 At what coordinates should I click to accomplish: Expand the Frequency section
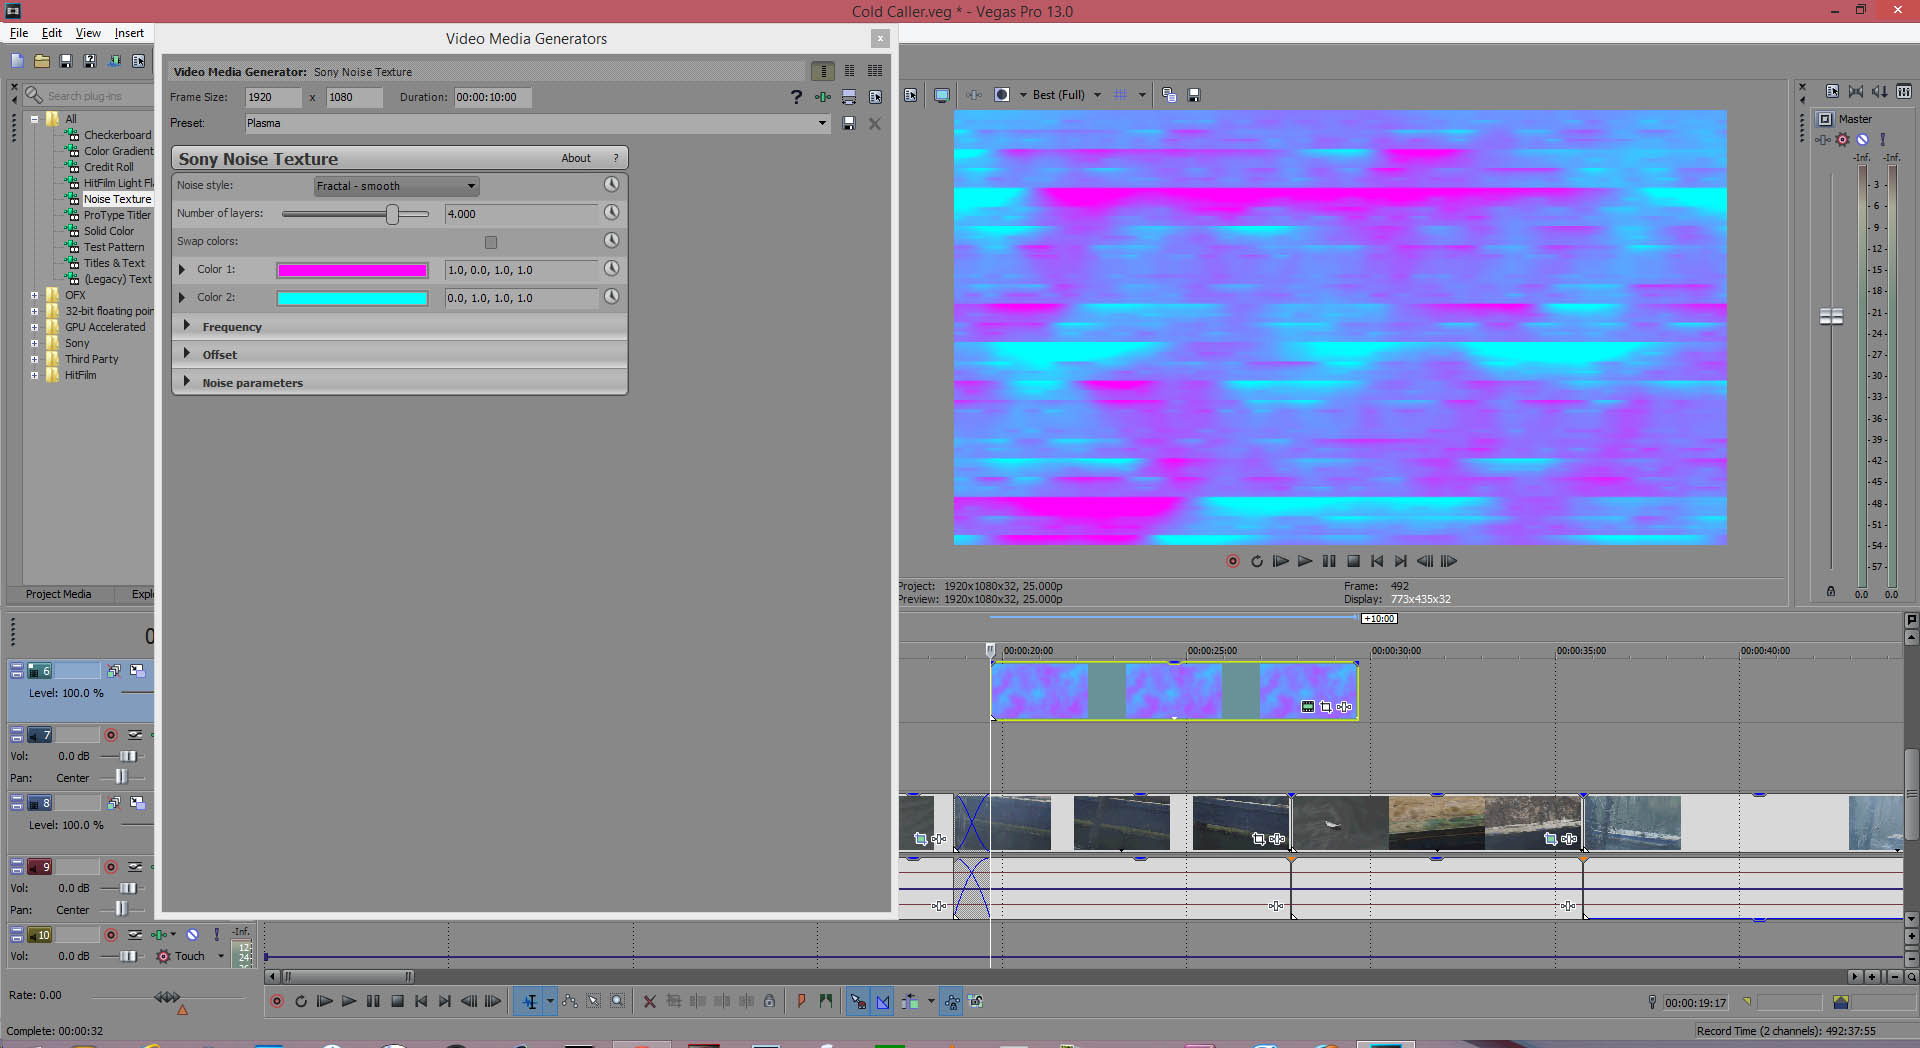[x=187, y=326]
